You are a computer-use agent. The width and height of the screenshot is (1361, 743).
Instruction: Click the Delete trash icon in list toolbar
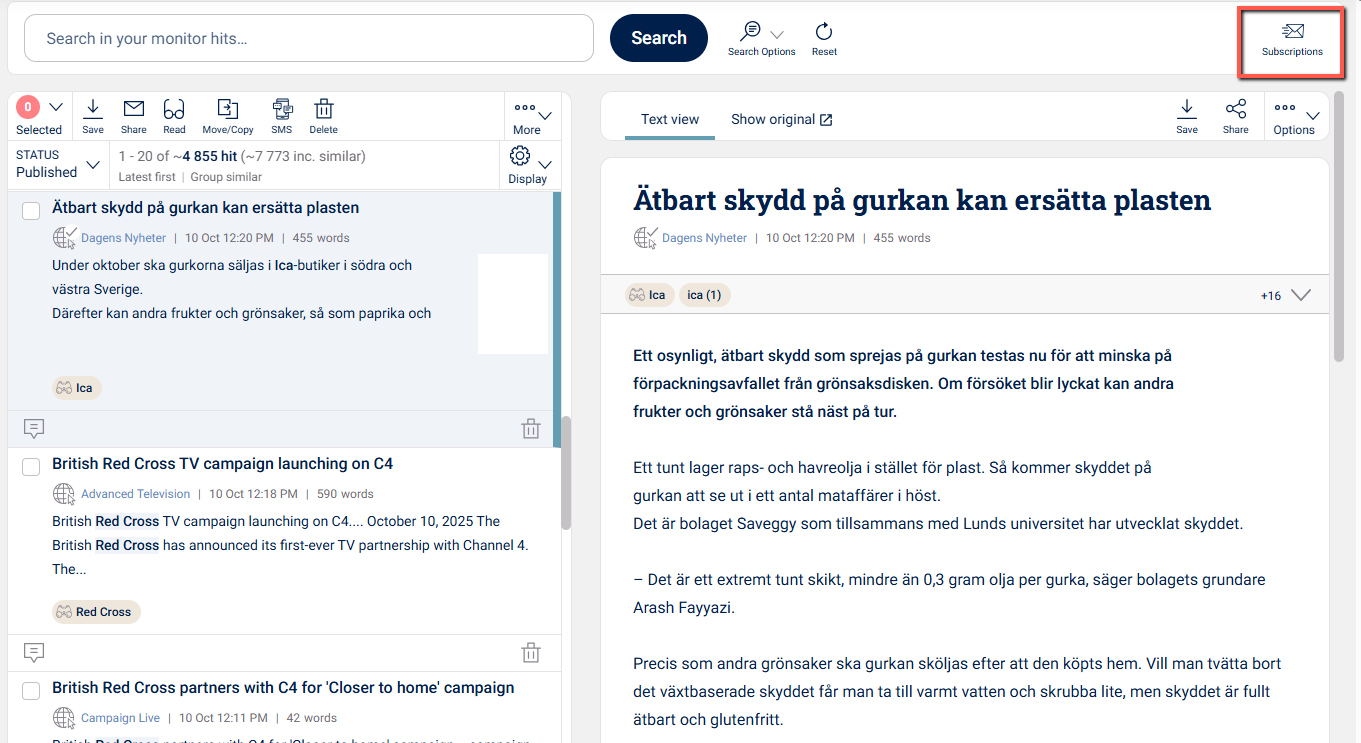point(323,110)
